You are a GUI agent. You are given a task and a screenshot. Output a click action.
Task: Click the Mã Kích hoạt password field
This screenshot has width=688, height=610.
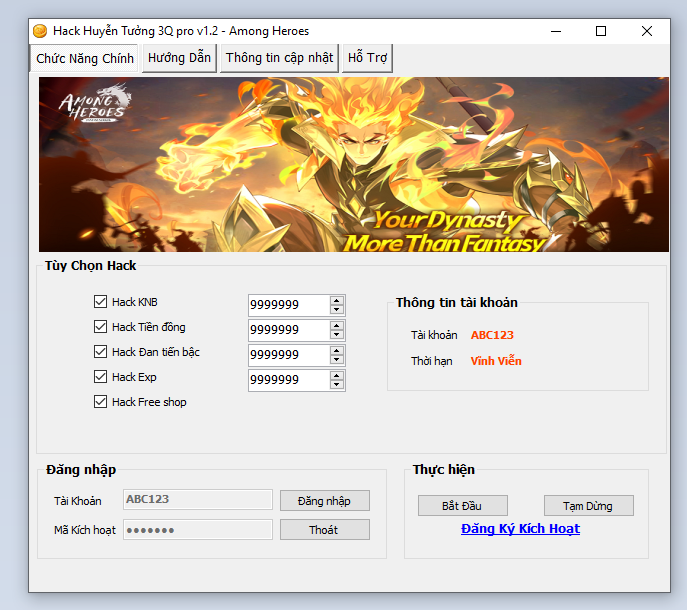click(197, 530)
